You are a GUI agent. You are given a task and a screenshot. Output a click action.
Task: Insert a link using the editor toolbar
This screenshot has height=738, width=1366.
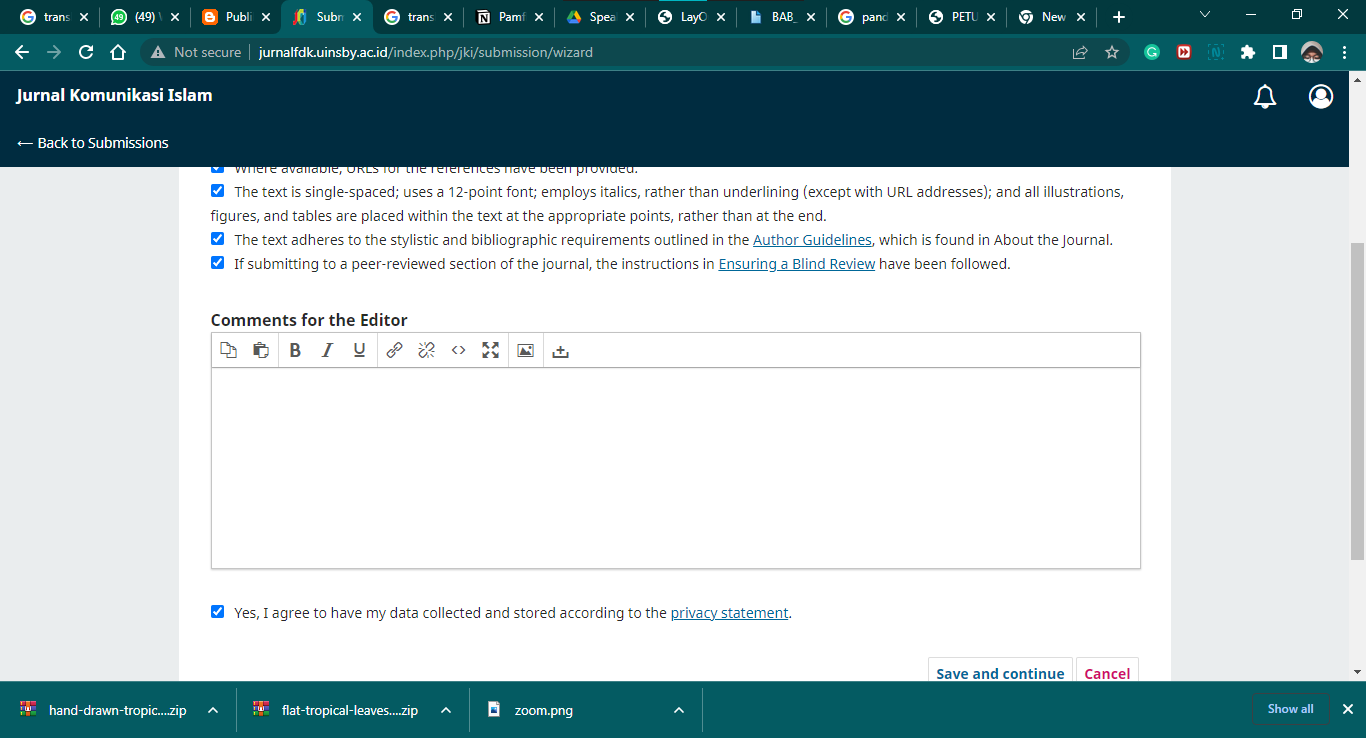[x=394, y=350]
